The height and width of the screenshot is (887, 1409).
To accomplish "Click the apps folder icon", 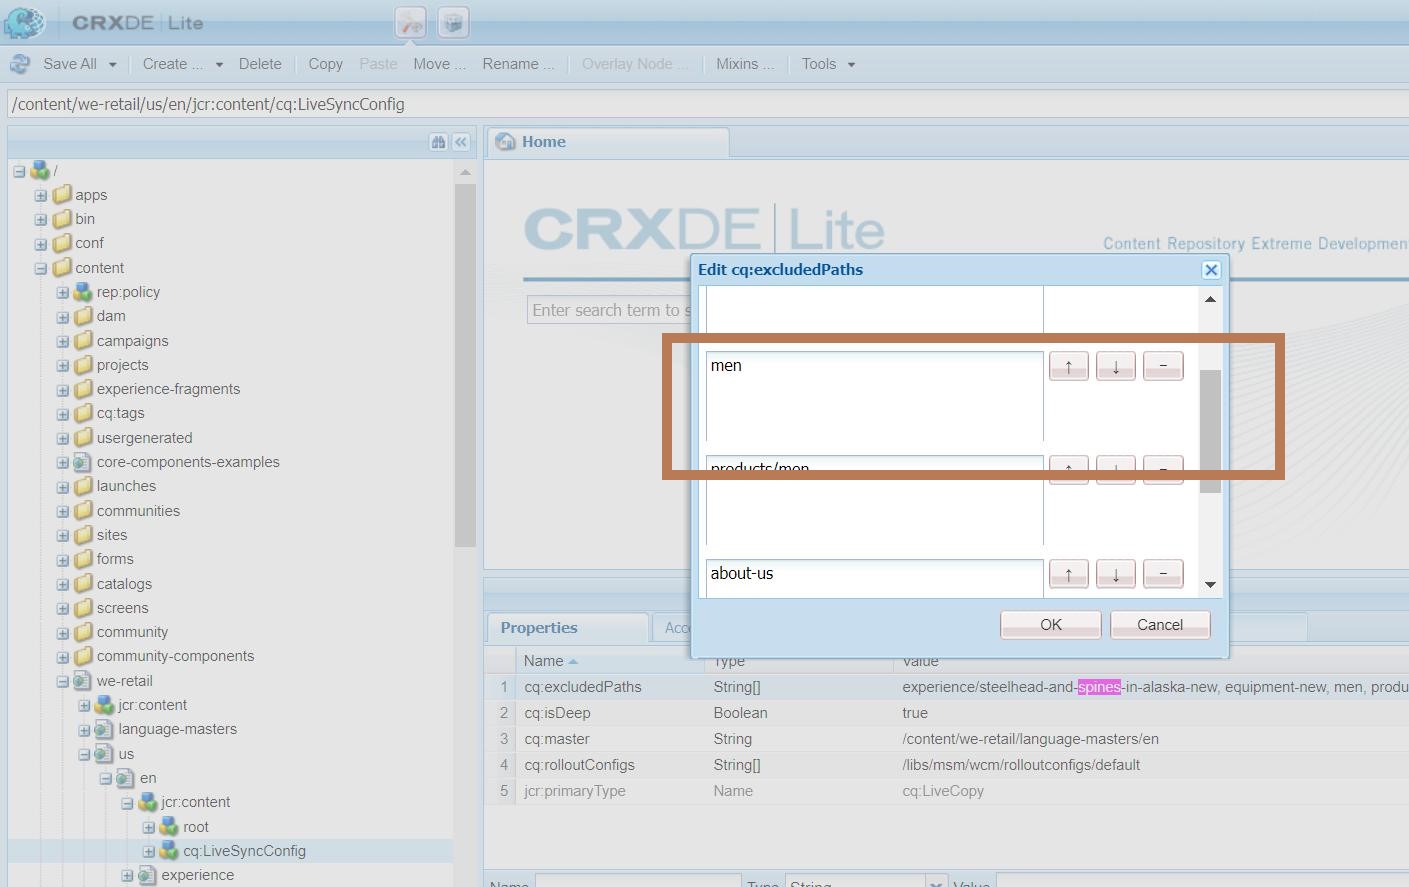I will (x=62, y=195).
